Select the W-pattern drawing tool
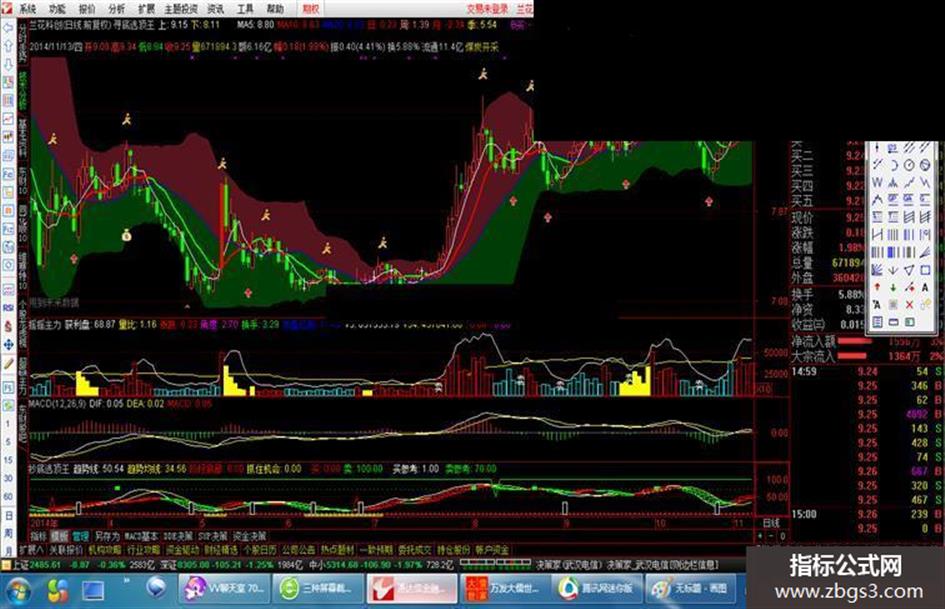 pos(877,182)
